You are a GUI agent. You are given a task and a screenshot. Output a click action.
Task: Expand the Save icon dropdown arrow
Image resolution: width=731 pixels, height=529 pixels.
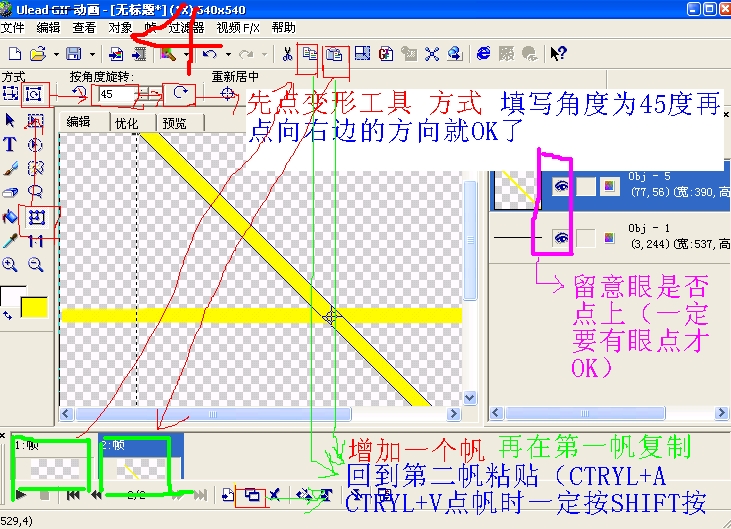click(93, 53)
